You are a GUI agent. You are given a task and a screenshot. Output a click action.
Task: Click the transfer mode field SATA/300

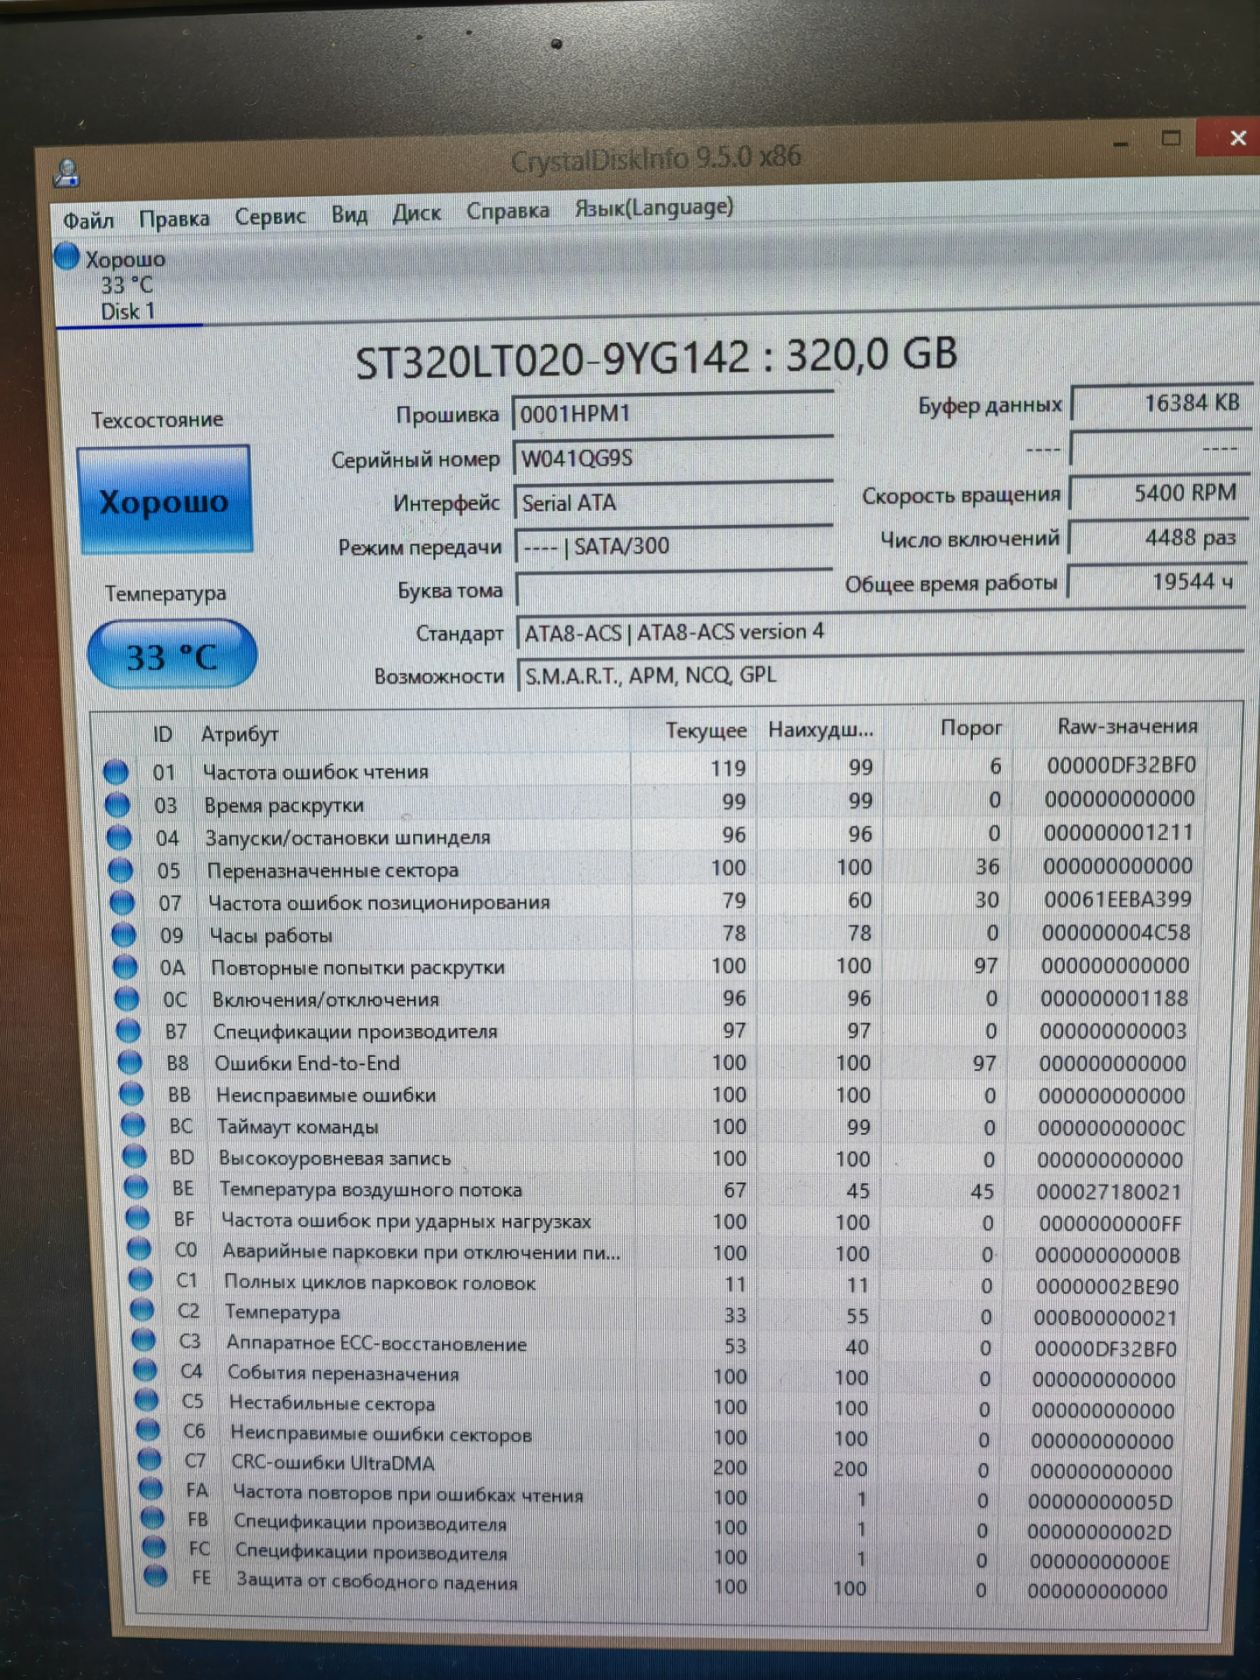673,546
